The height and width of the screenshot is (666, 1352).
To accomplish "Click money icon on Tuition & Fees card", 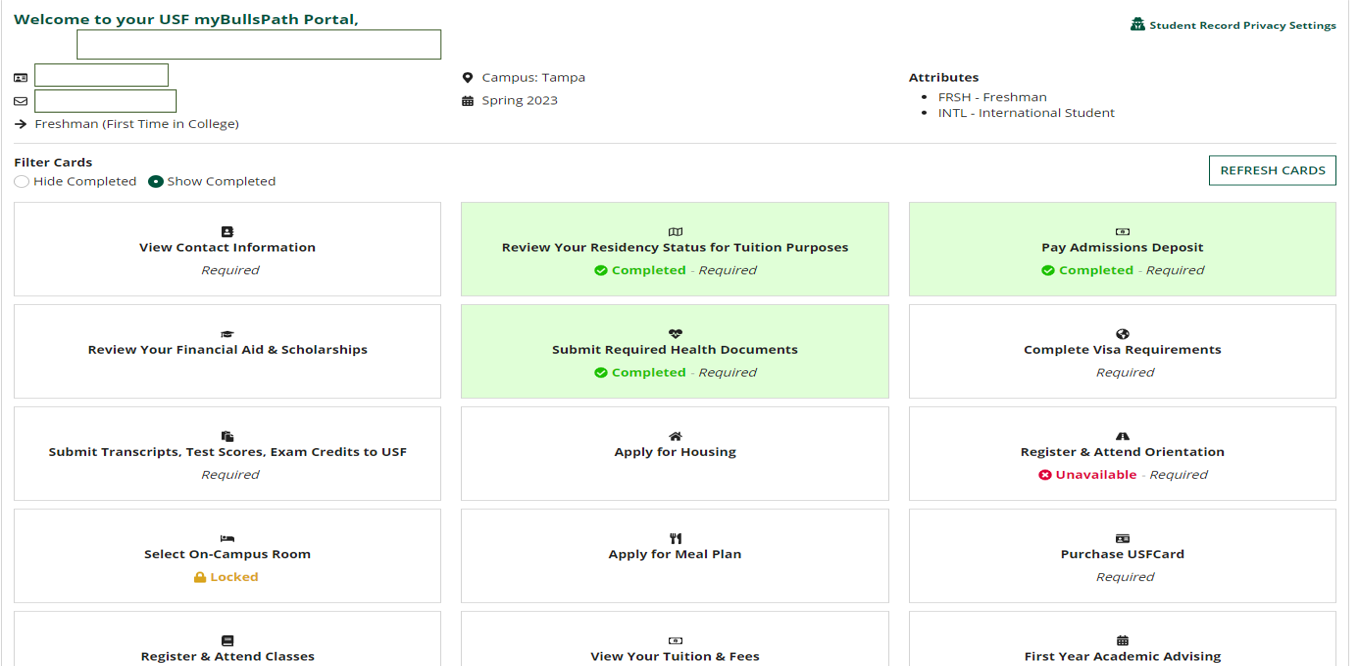I will pos(675,641).
